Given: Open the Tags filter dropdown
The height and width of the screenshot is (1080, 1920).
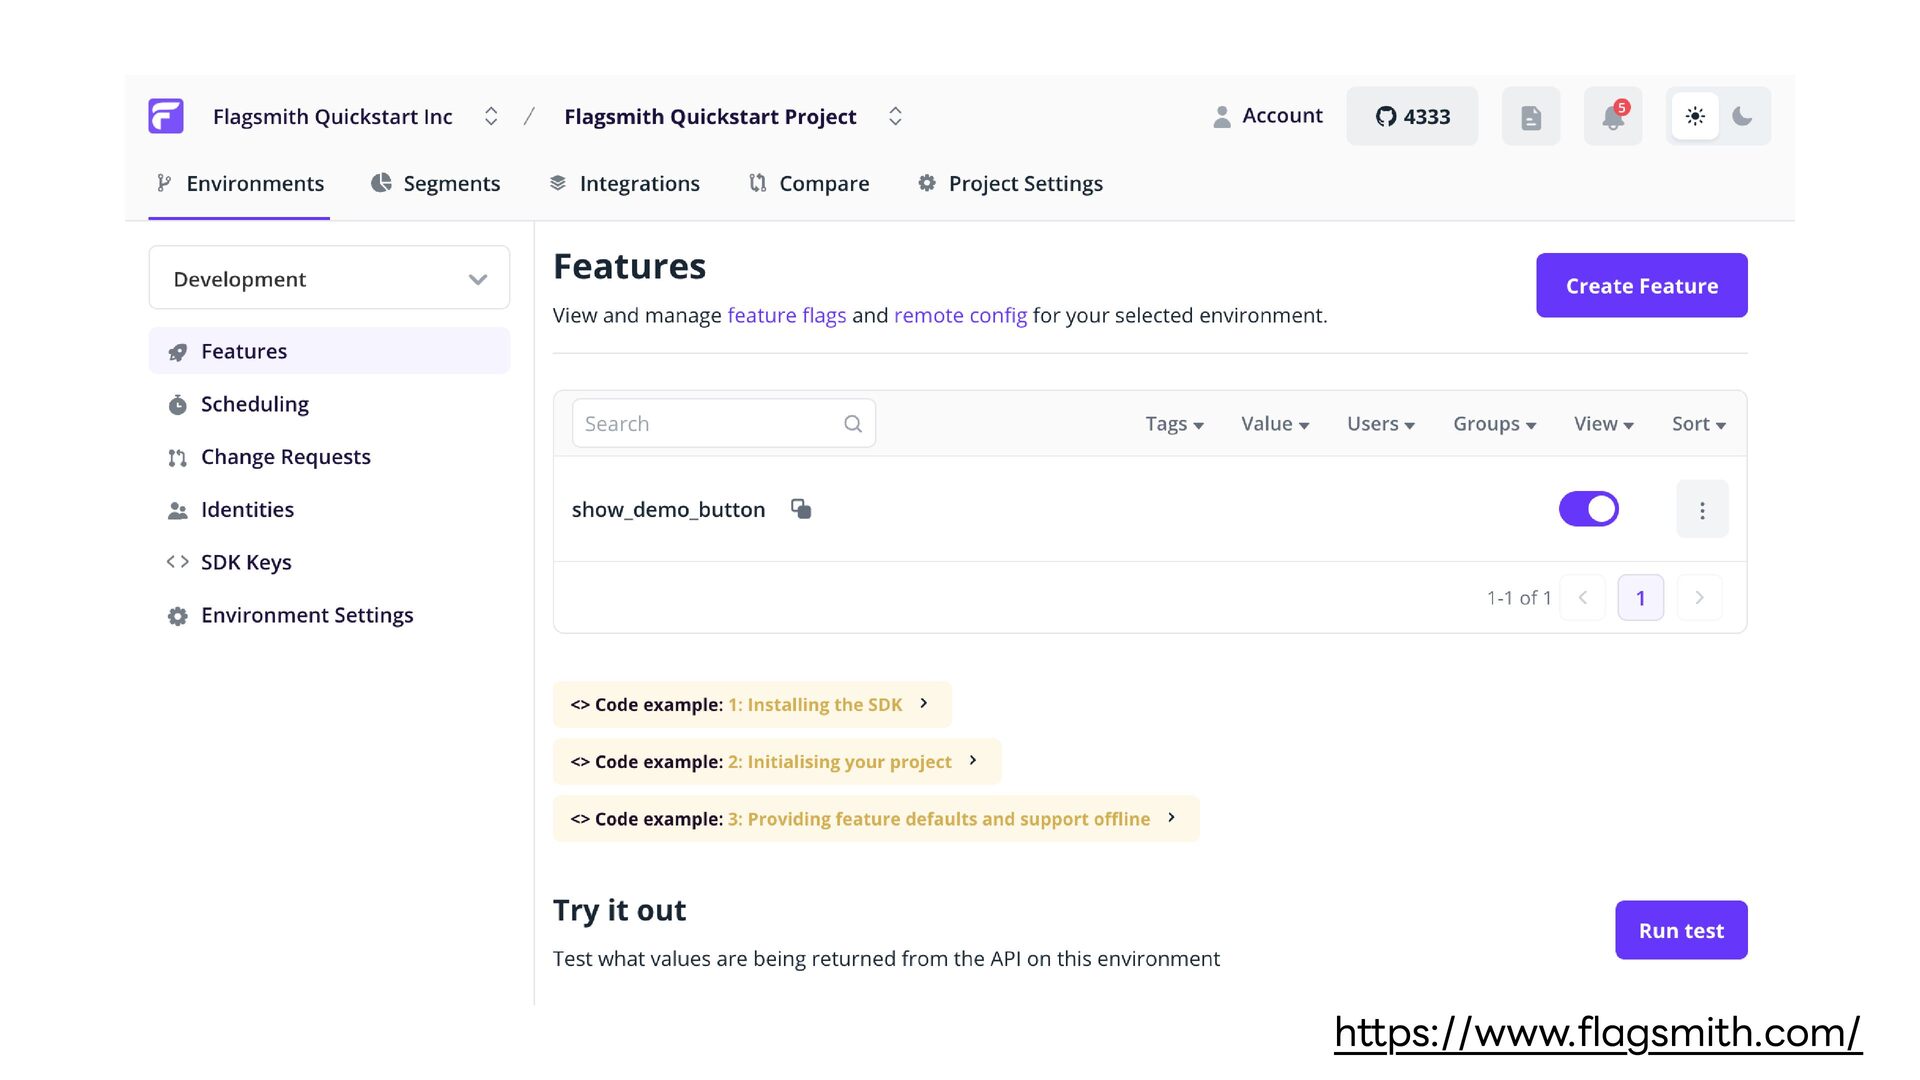Looking at the screenshot, I should (1174, 424).
